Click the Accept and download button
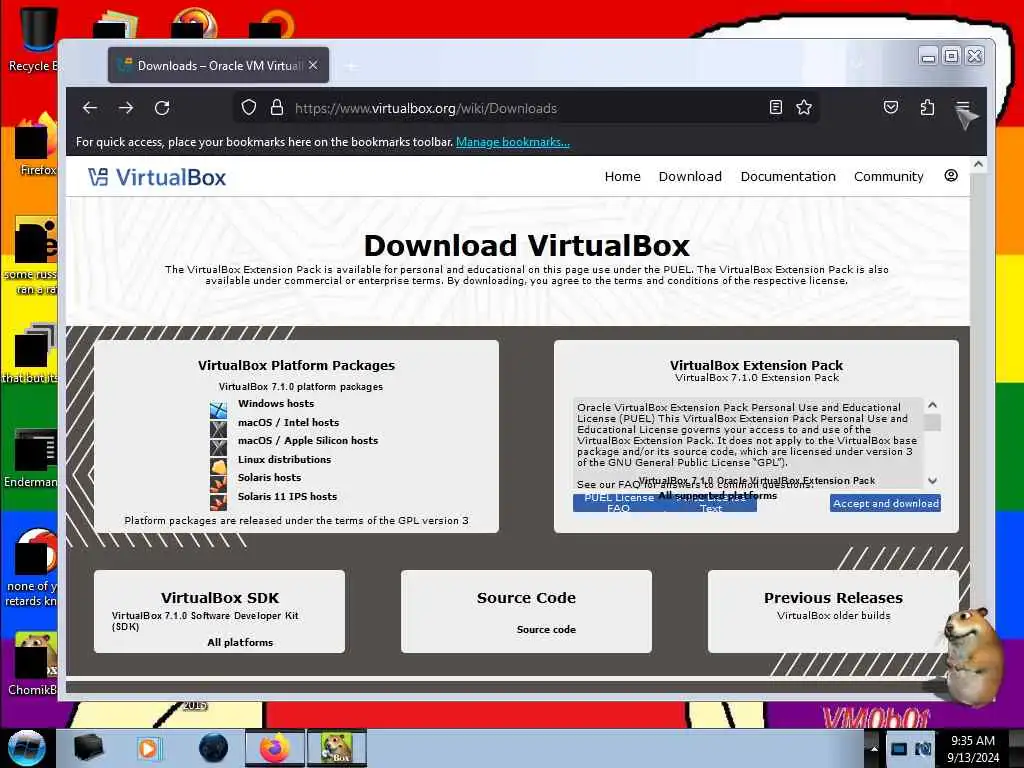 point(886,503)
